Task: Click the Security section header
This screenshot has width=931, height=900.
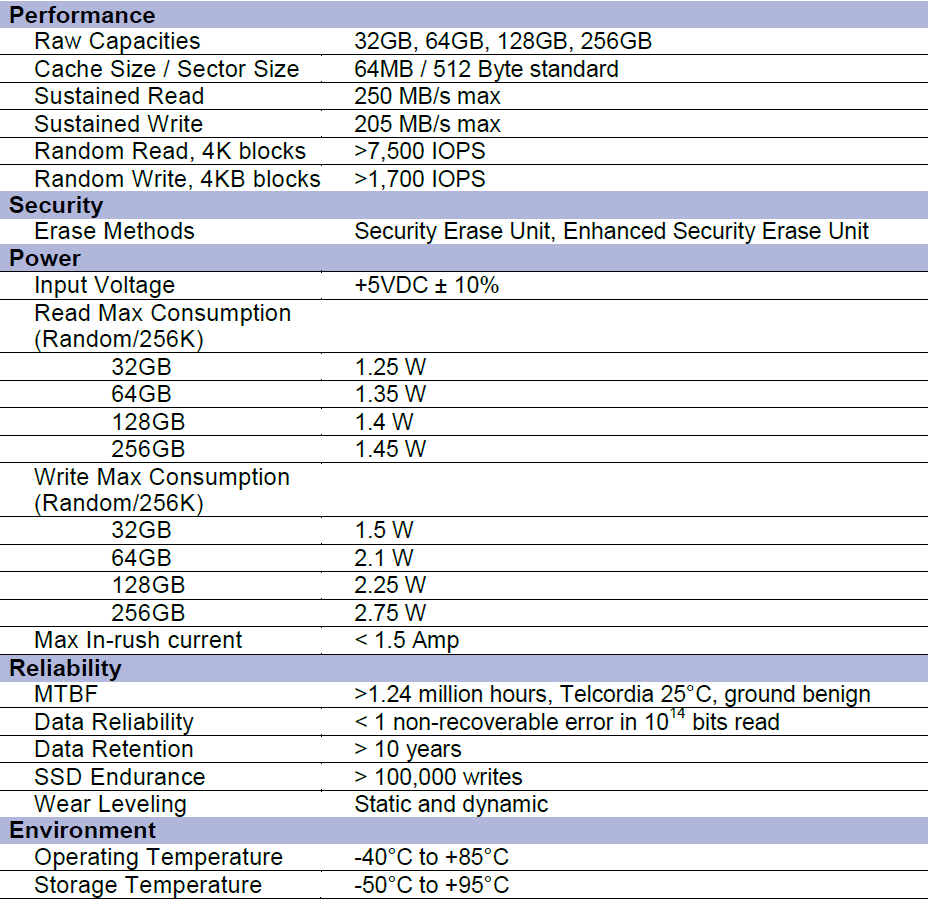Action: [56, 205]
